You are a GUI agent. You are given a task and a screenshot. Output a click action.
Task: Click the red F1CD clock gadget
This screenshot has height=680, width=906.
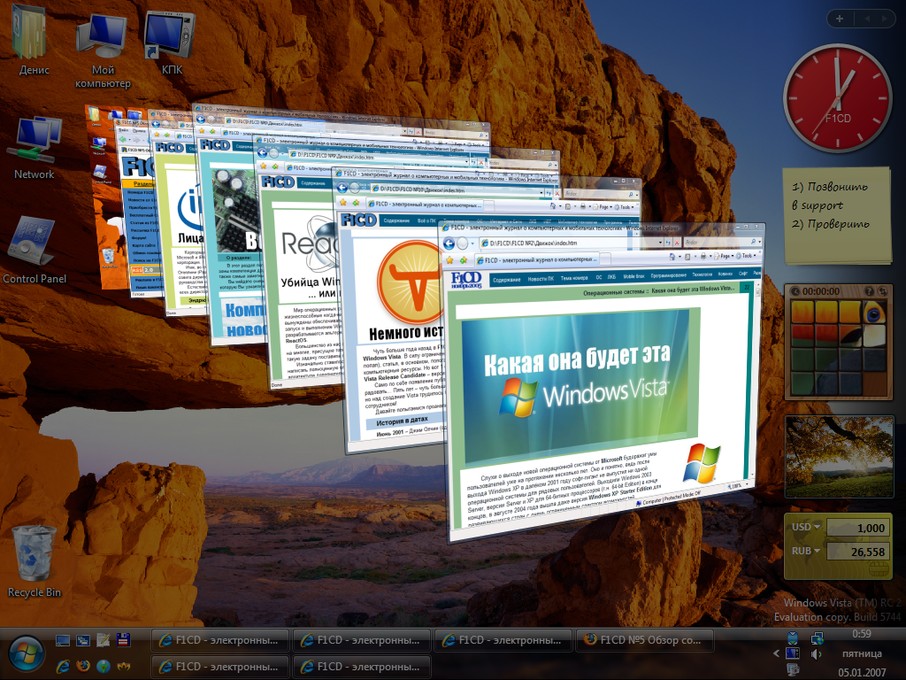point(837,98)
